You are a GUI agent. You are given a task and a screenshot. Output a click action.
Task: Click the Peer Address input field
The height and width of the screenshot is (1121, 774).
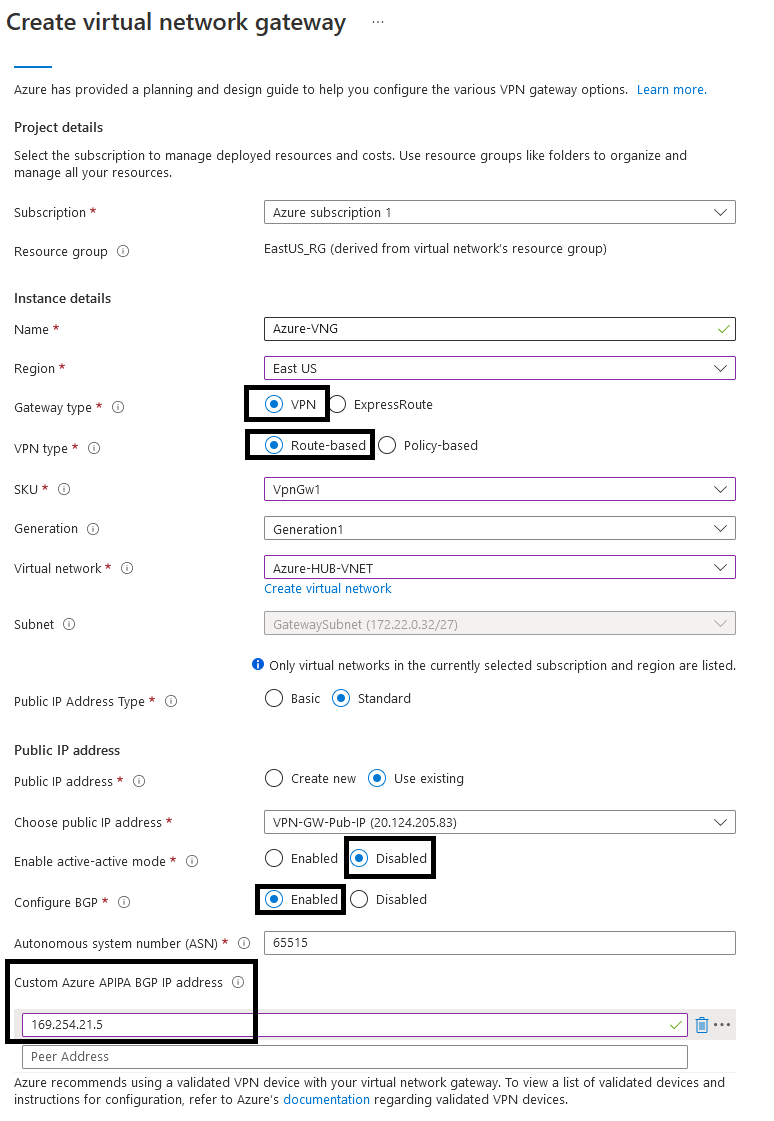[355, 1057]
